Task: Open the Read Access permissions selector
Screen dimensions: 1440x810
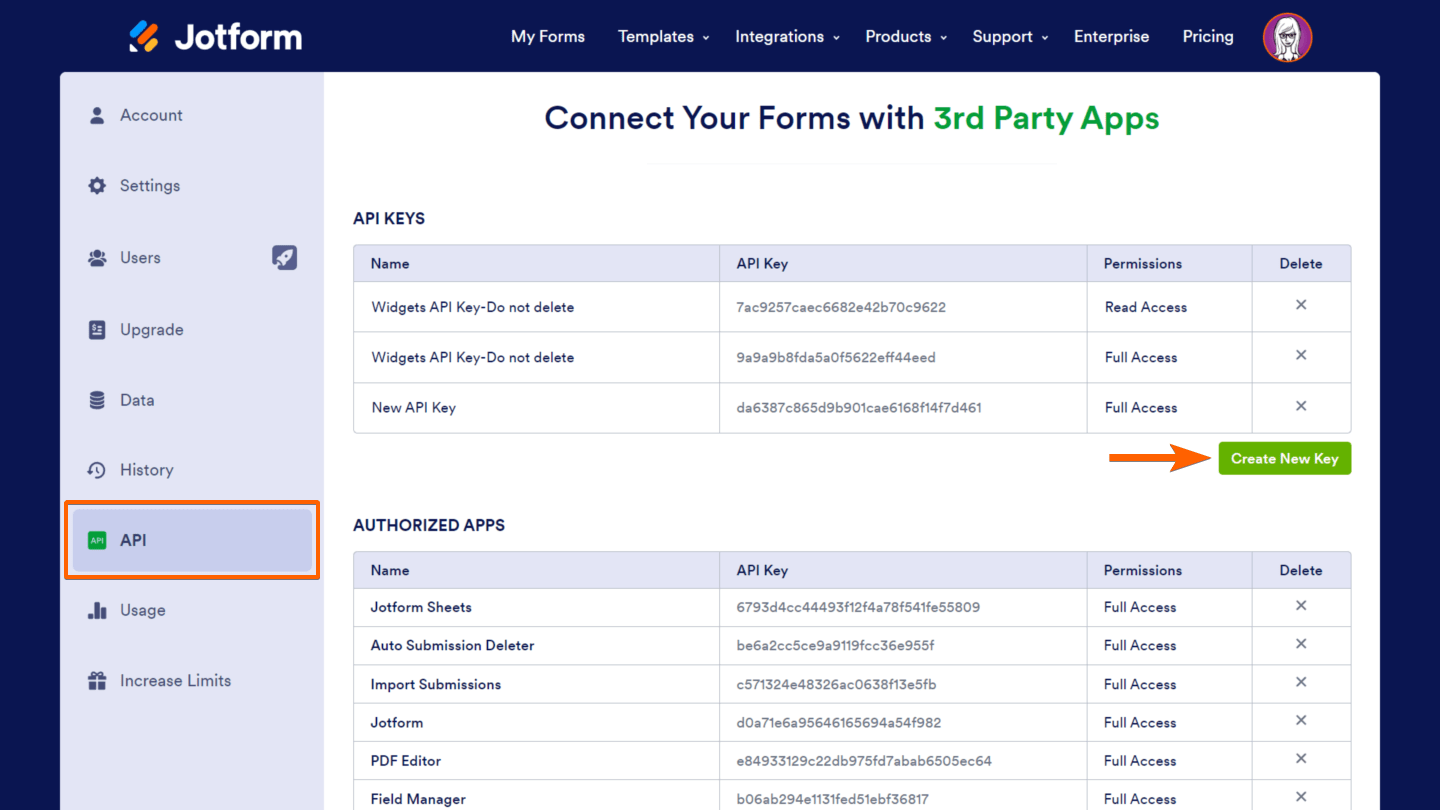Action: (x=1146, y=307)
